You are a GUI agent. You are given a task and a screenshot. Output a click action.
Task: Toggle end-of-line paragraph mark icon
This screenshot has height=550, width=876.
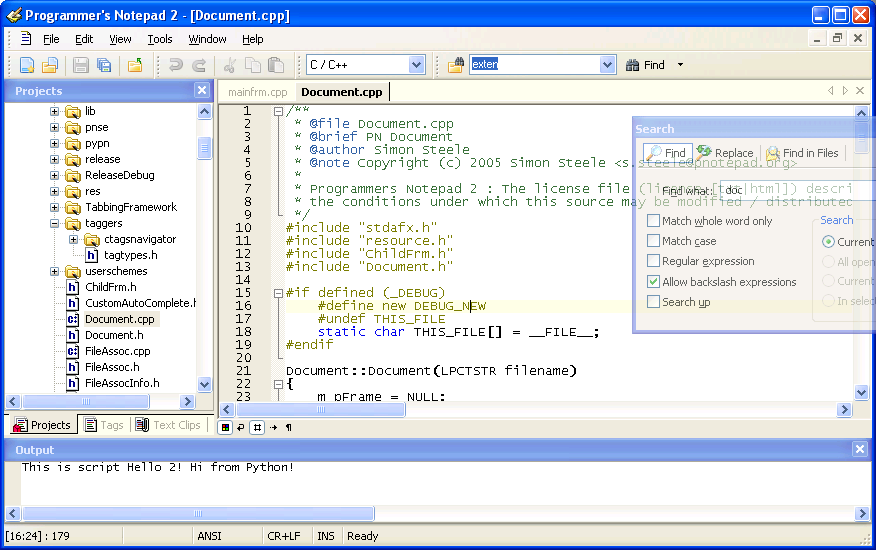pos(289,427)
